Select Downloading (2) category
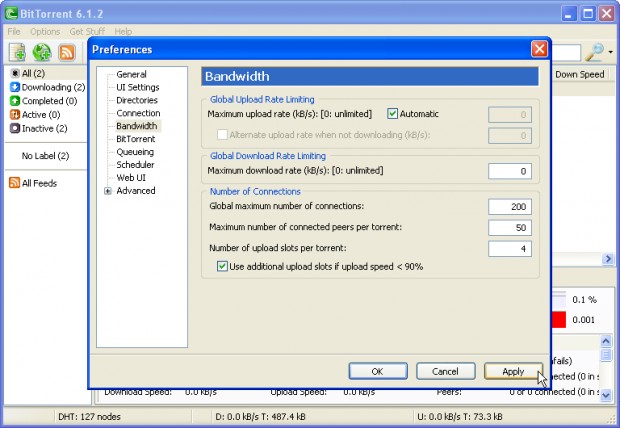The height and width of the screenshot is (428, 620). click(47, 87)
